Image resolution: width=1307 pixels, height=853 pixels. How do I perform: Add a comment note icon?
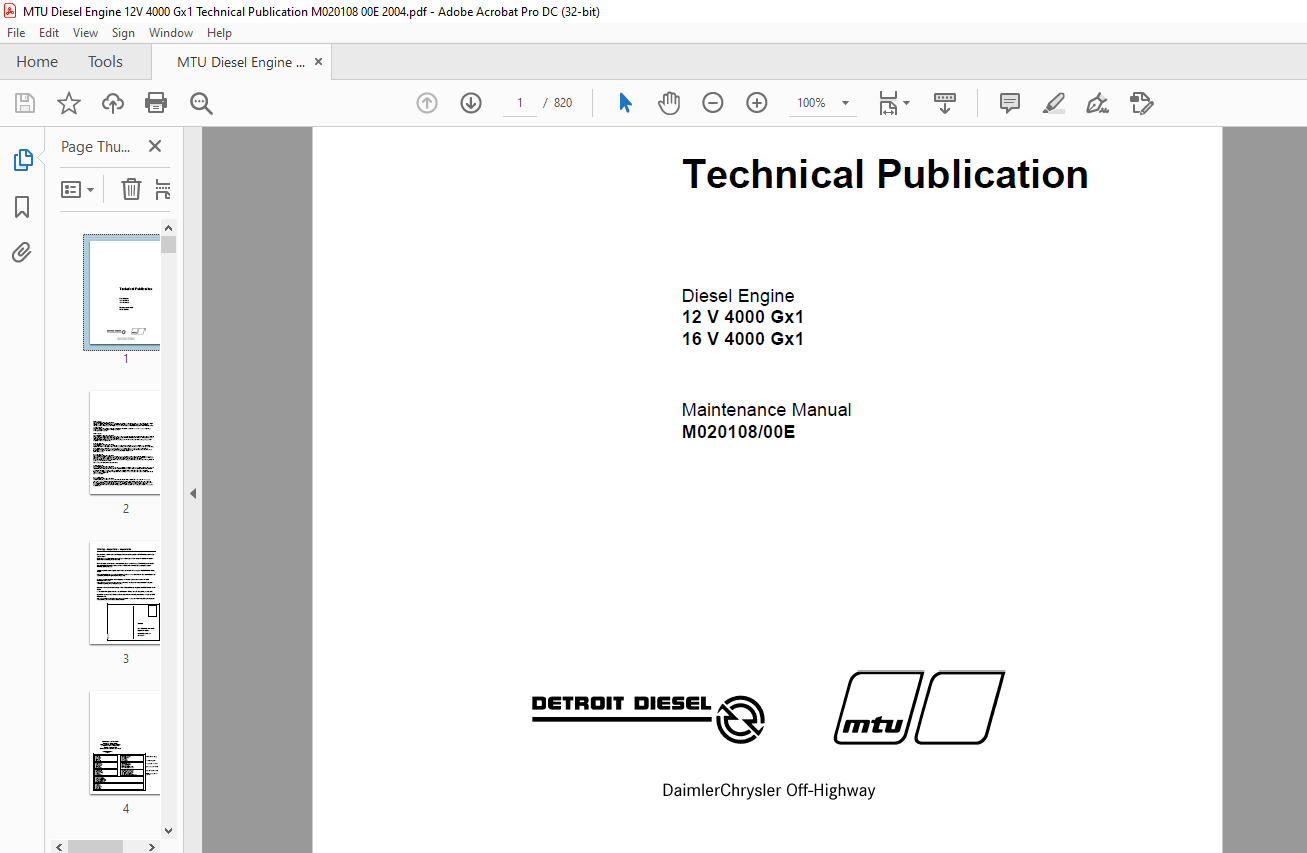point(1010,103)
